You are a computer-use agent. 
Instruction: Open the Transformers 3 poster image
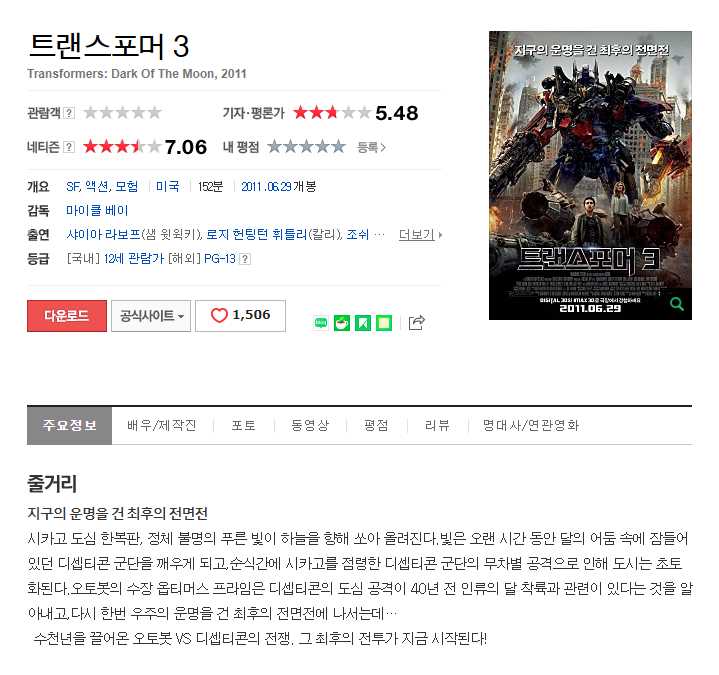point(590,175)
